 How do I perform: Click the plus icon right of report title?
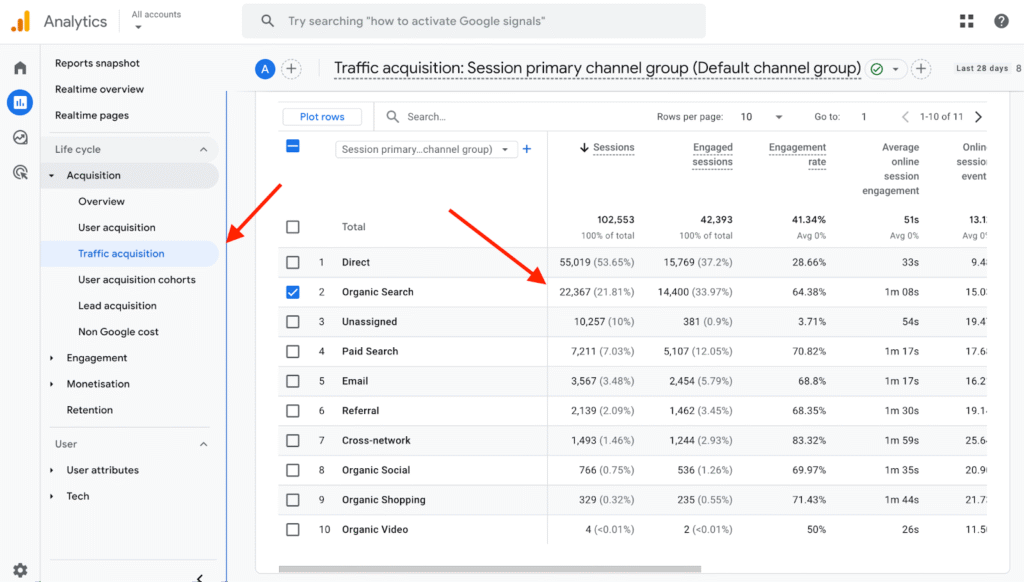tap(921, 69)
